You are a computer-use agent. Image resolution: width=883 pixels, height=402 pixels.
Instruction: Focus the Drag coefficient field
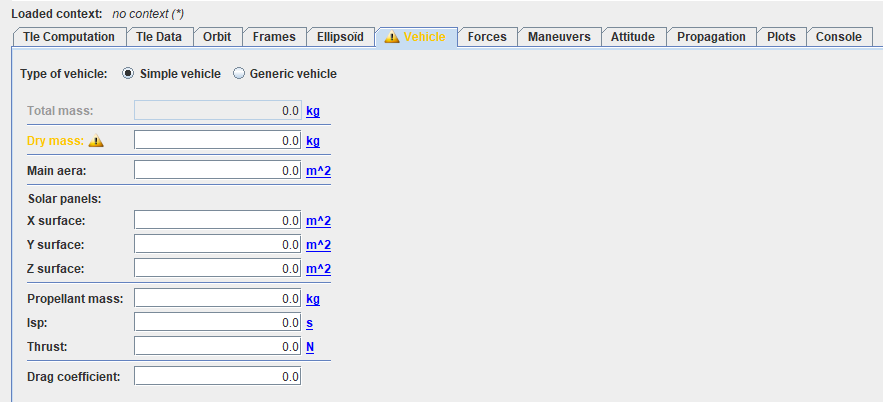coord(217,377)
